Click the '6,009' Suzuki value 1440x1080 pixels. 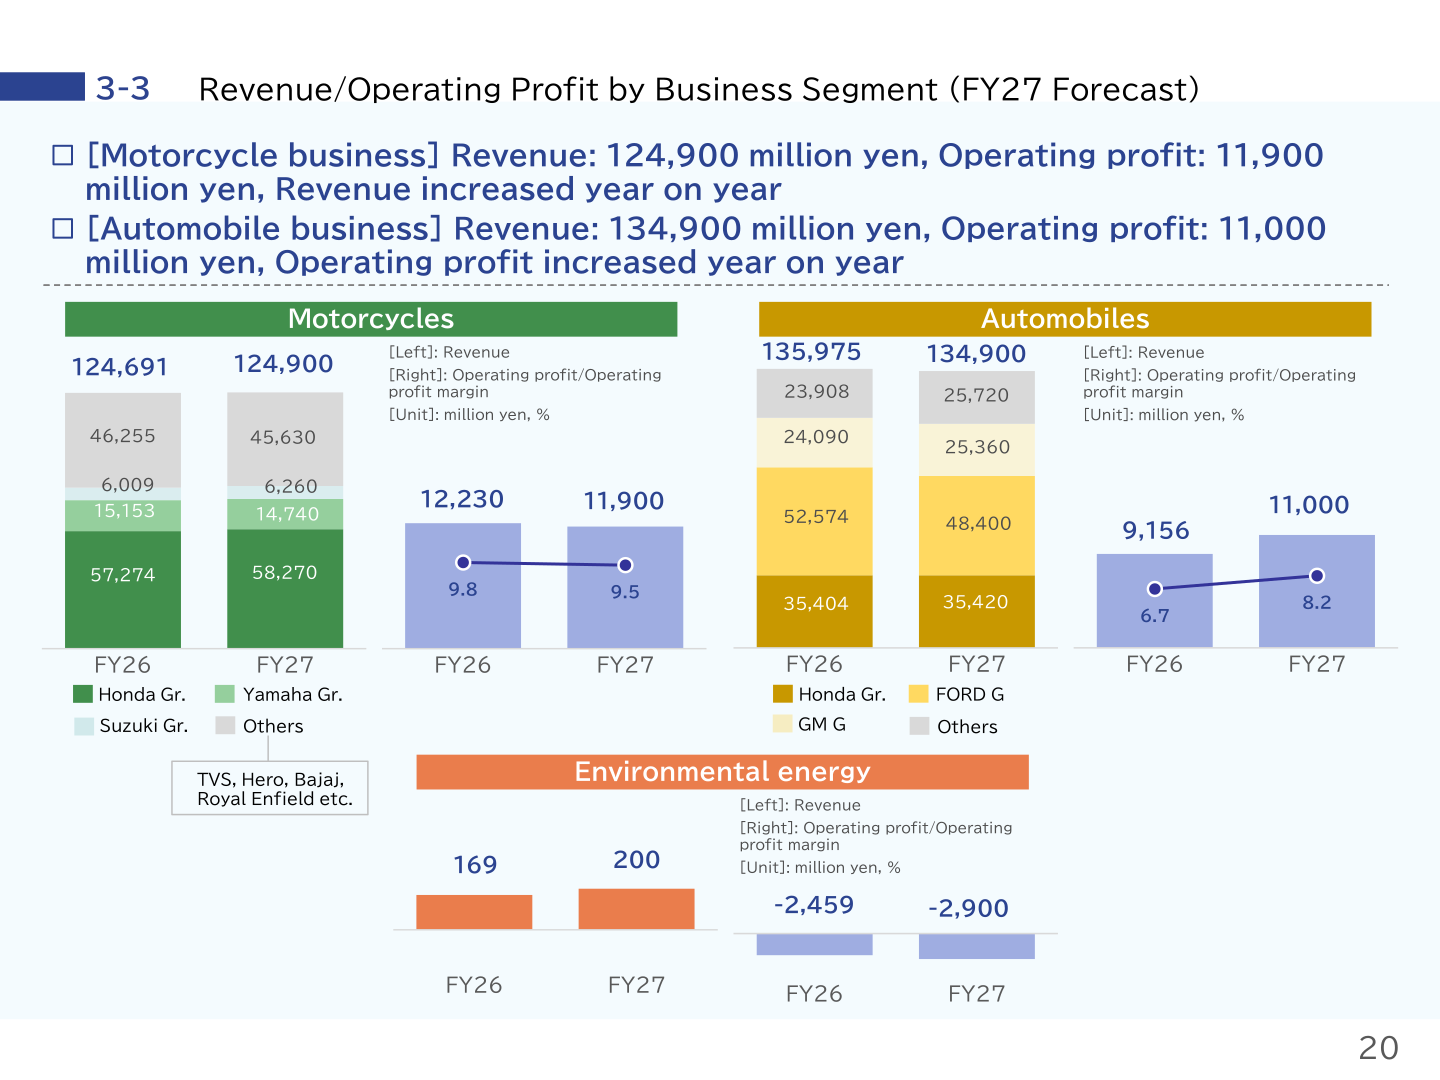[128, 485]
